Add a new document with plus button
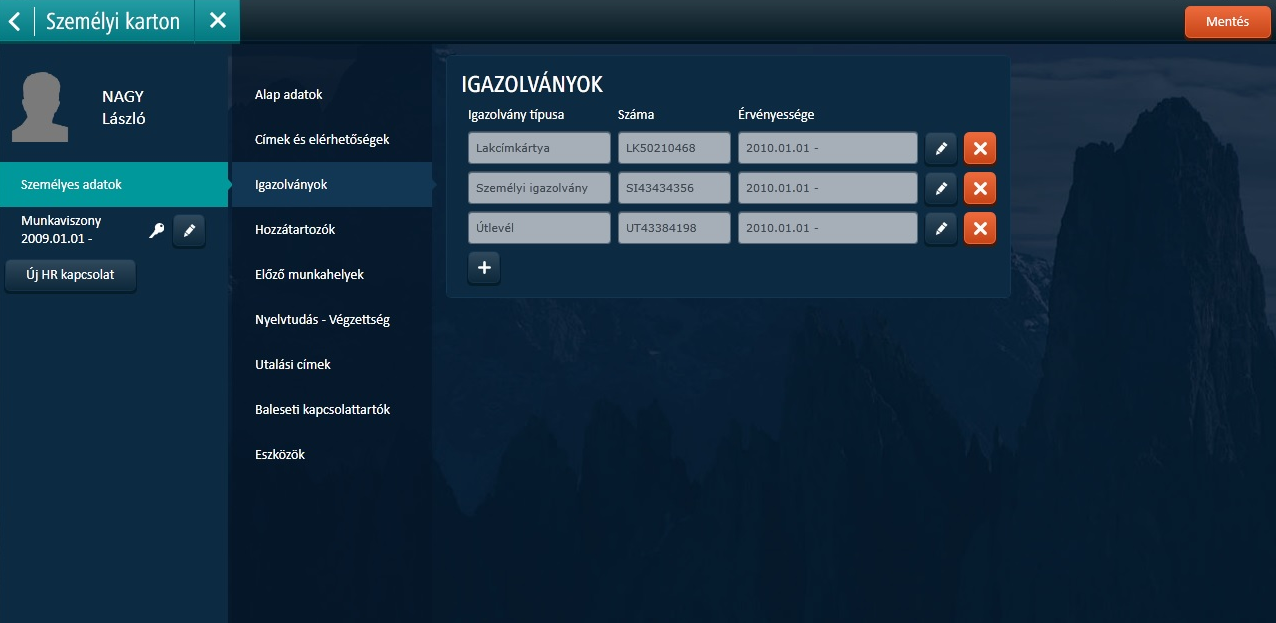 tap(484, 269)
